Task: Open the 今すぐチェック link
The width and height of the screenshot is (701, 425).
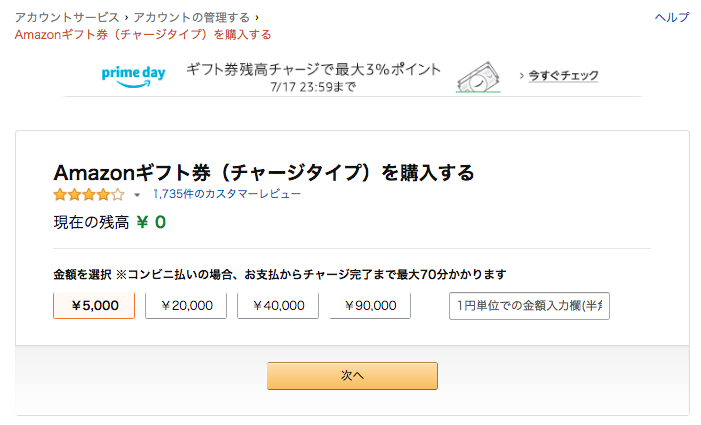Action: coord(563,76)
